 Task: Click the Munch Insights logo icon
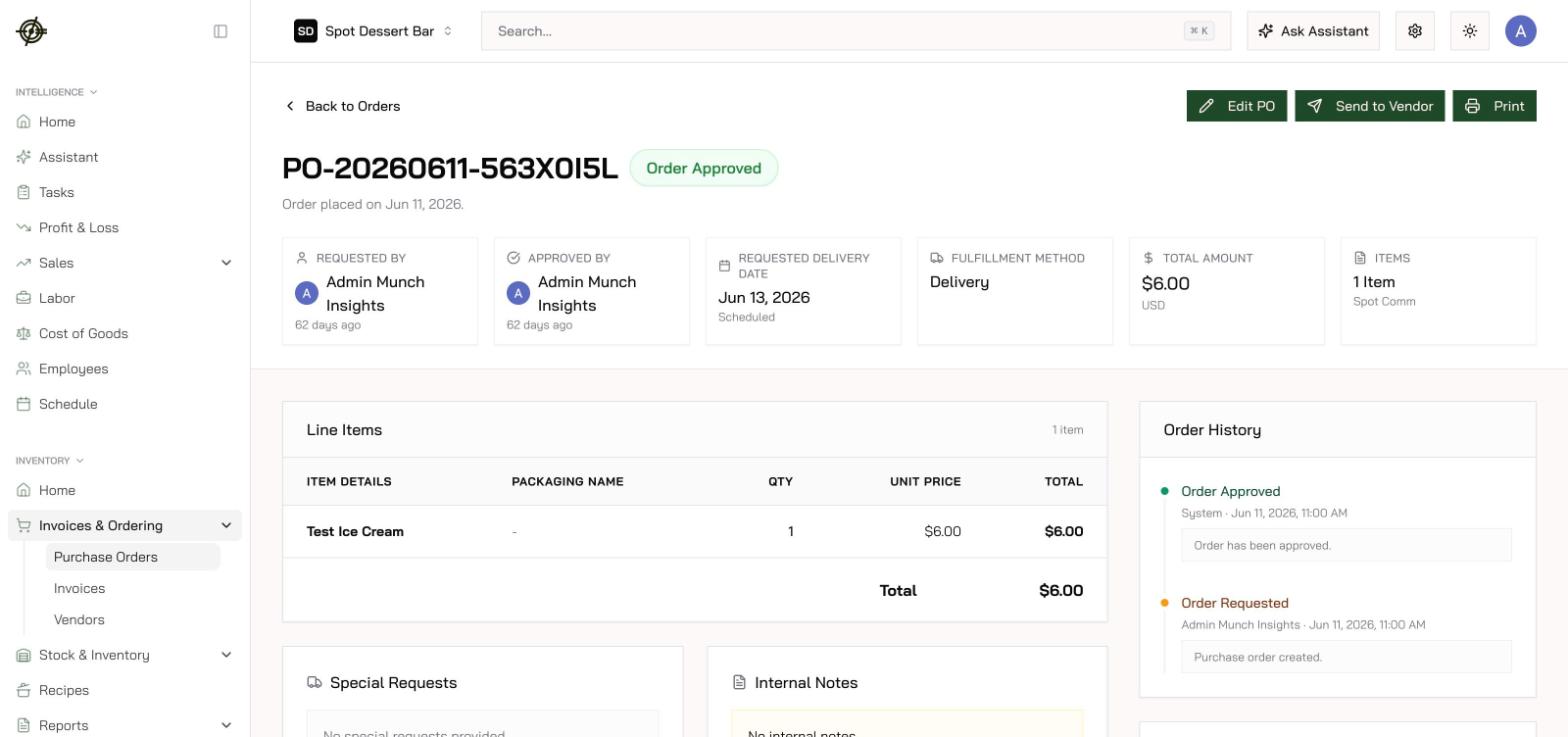31,31
